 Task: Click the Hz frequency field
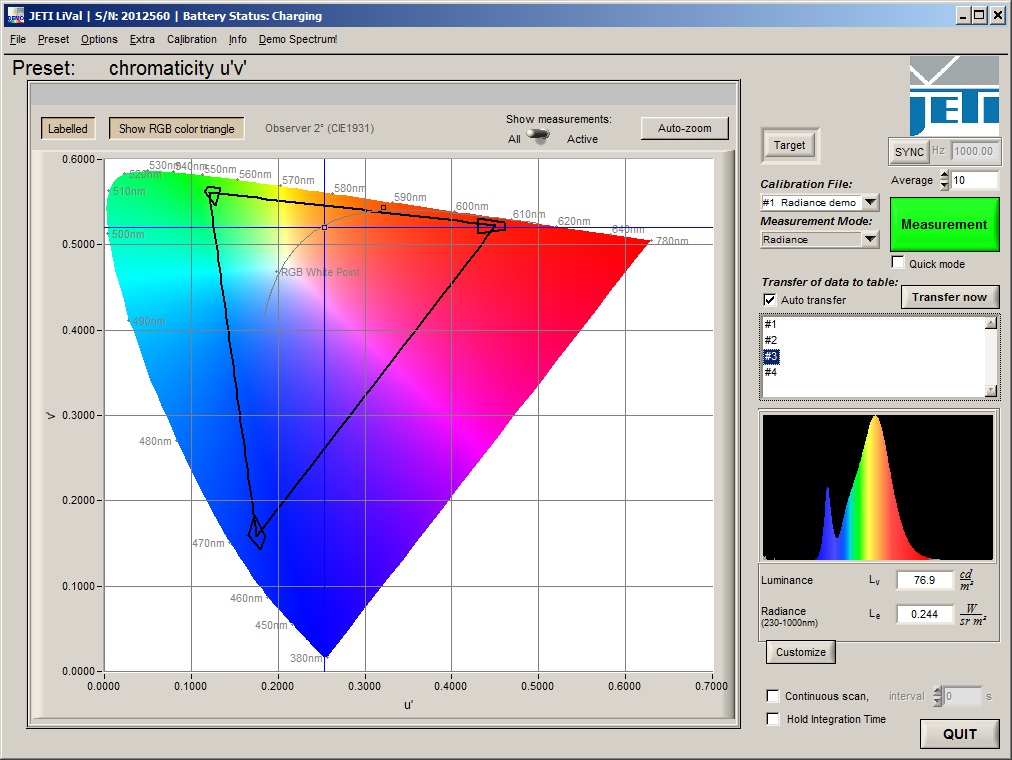point(973,151)
